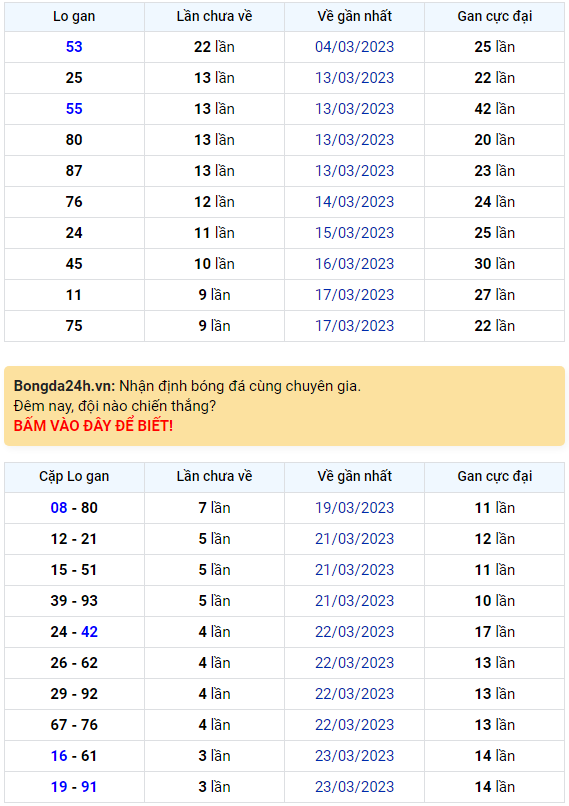This screenshot has height=806, width=569.
Task: Click the 27 lần cell in row 11
Action: point(494,295)
